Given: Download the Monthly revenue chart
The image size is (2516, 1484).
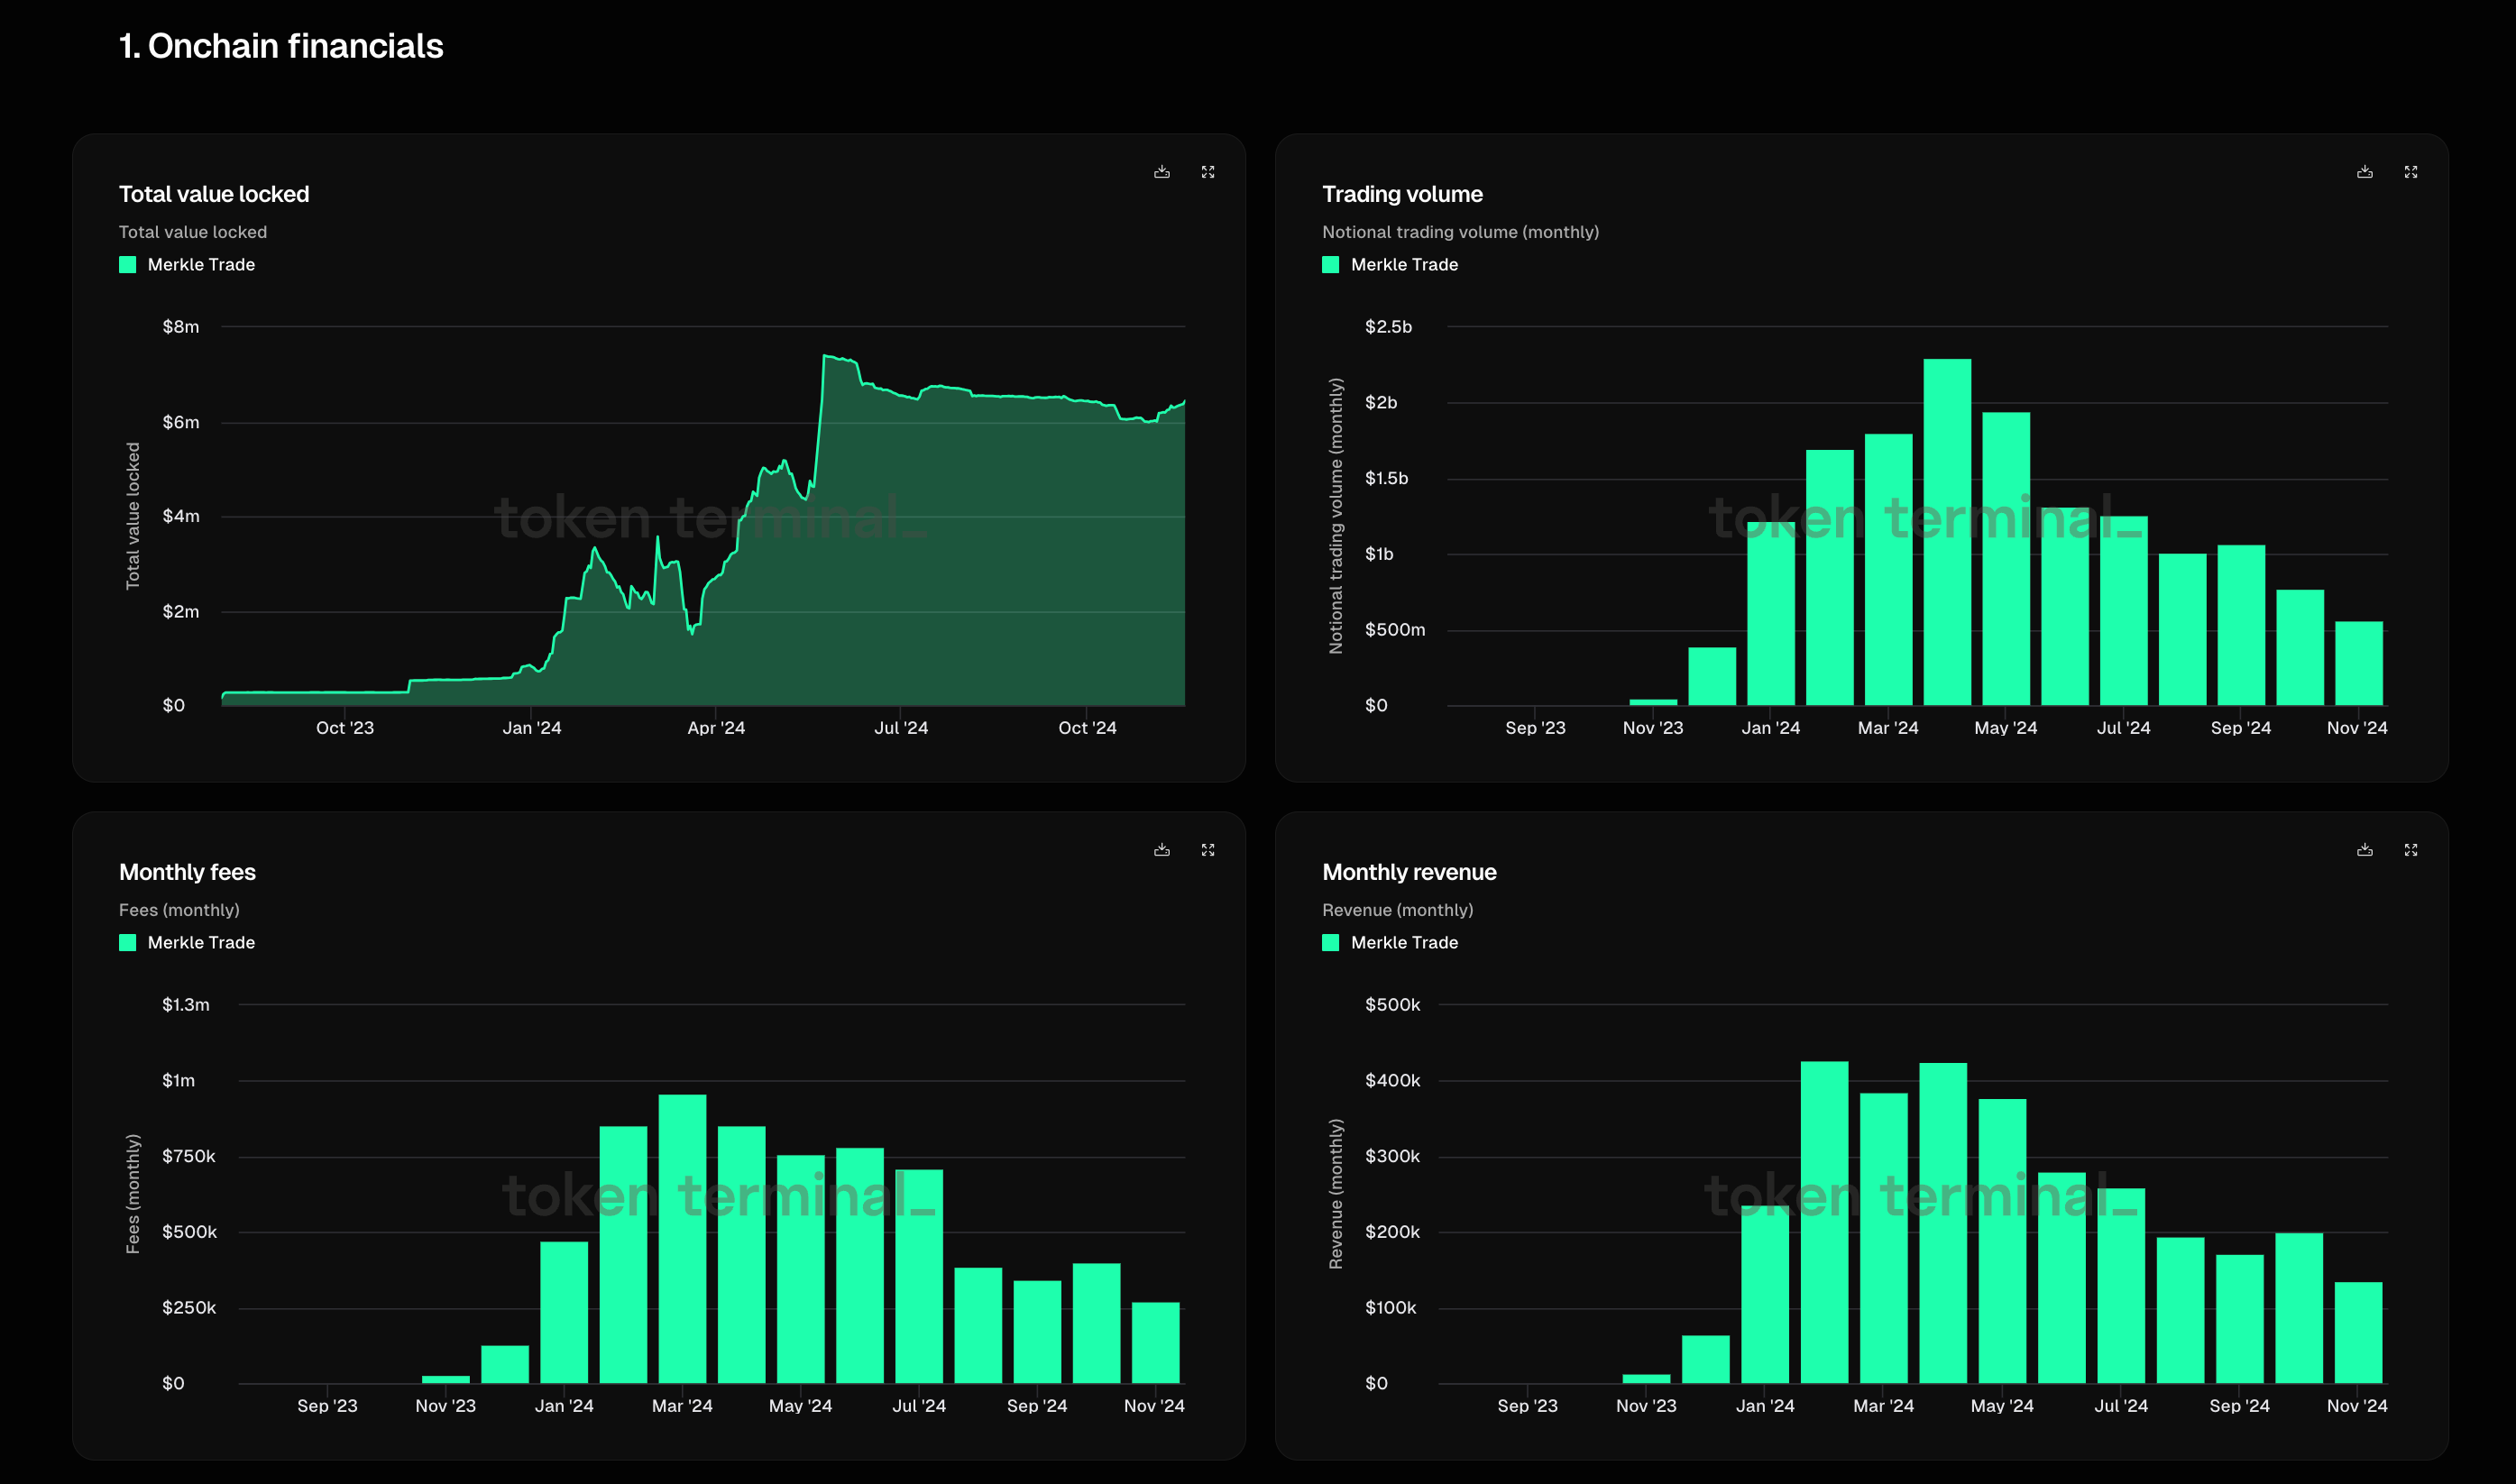Looking at the screenshot, I should (2364, 850).
